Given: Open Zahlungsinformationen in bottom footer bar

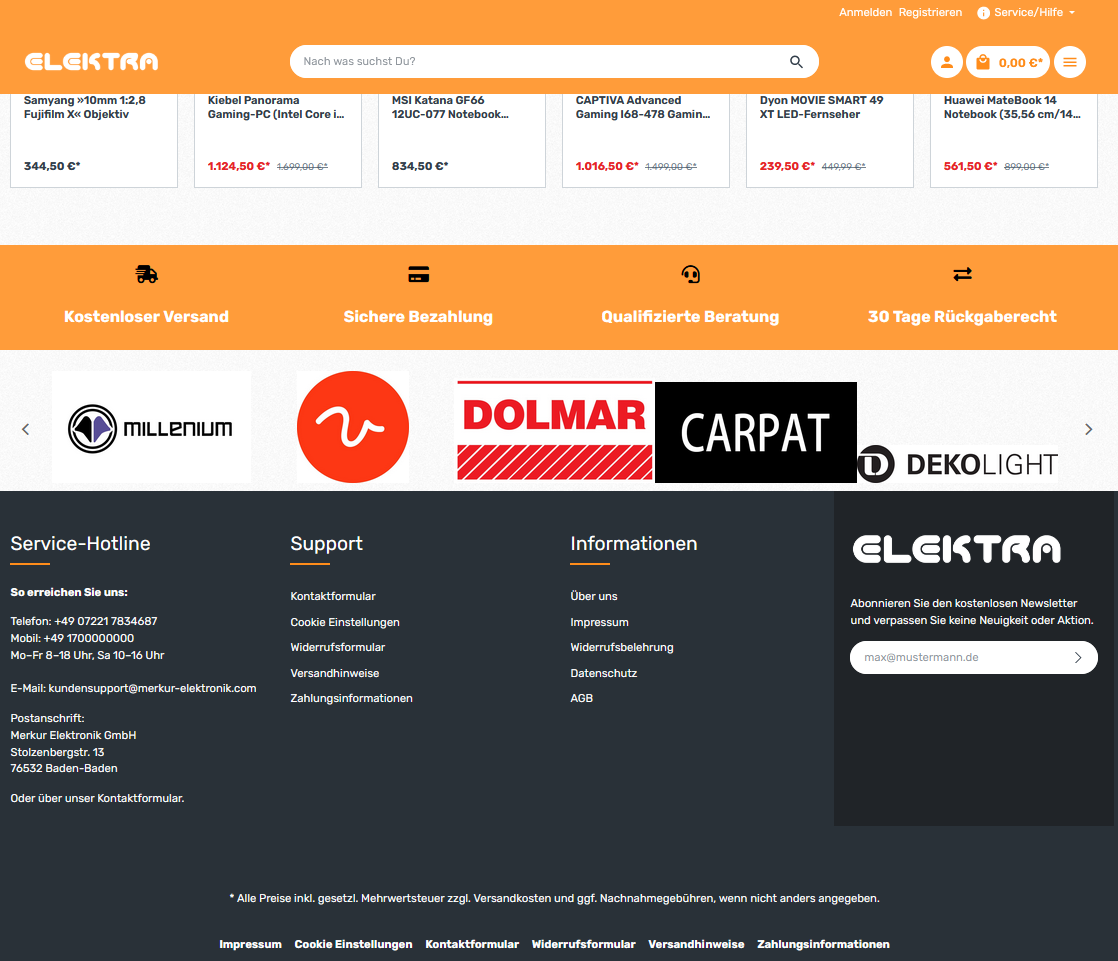Looking at the screenshot, I should 823,944.
